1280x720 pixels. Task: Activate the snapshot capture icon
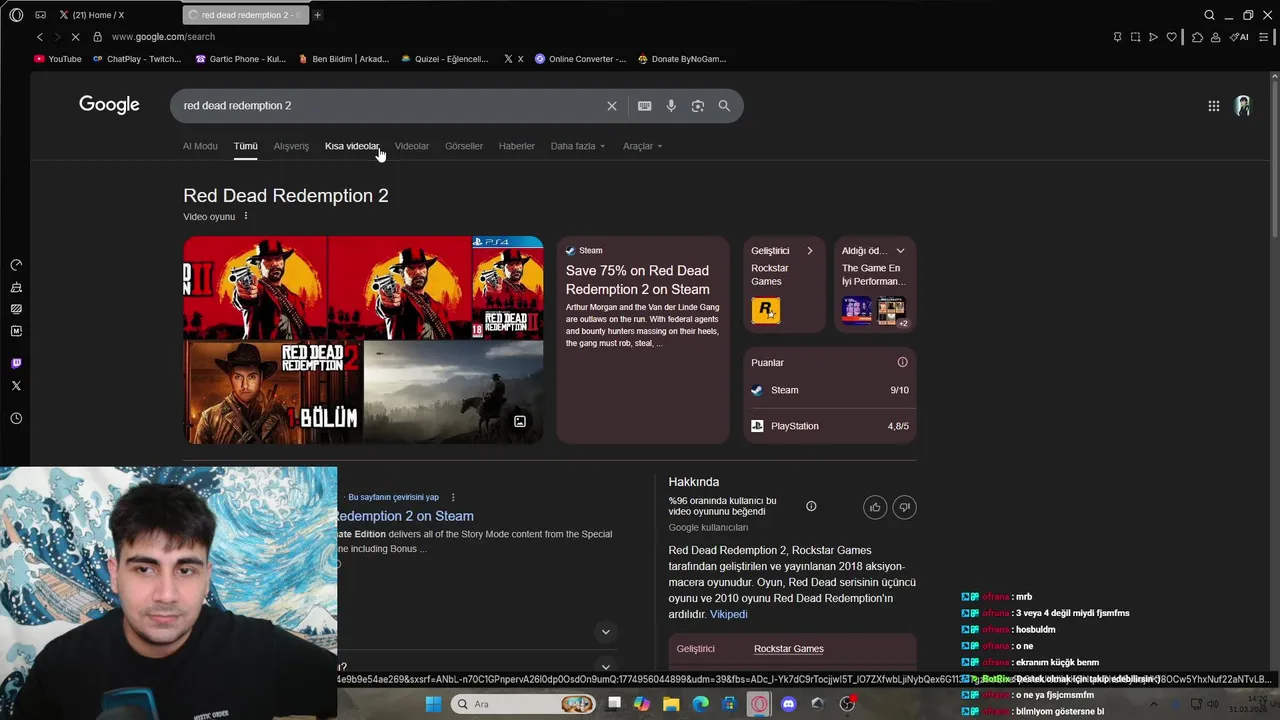coord(1135,37)
